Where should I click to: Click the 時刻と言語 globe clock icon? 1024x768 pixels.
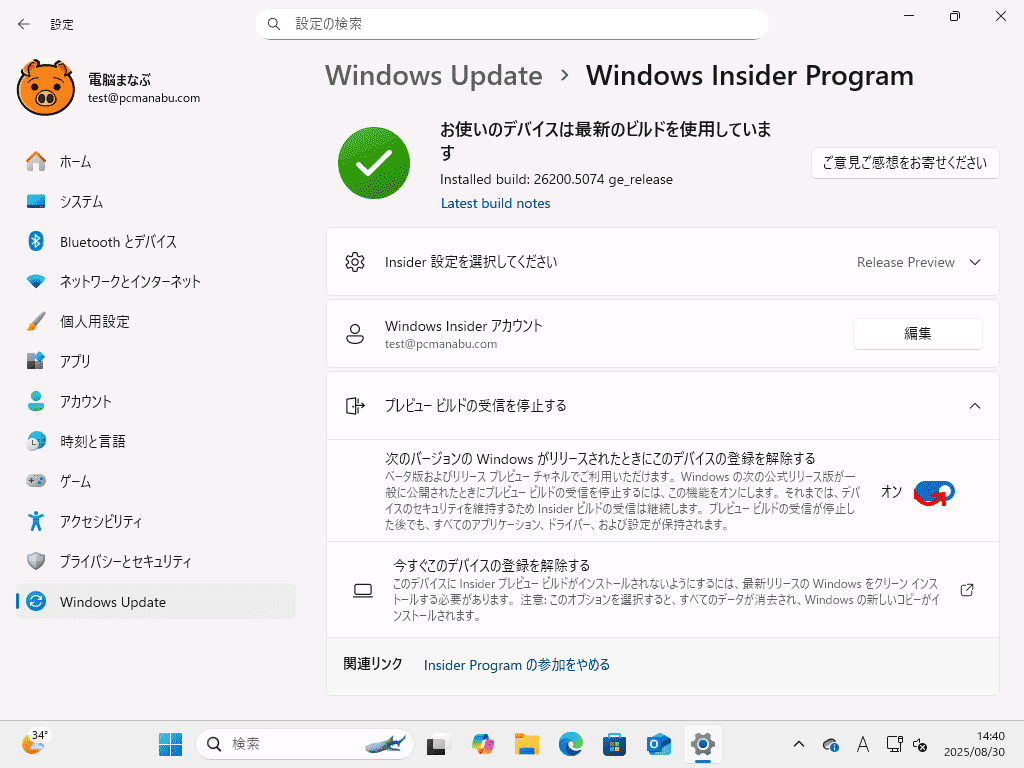point(36,441)
